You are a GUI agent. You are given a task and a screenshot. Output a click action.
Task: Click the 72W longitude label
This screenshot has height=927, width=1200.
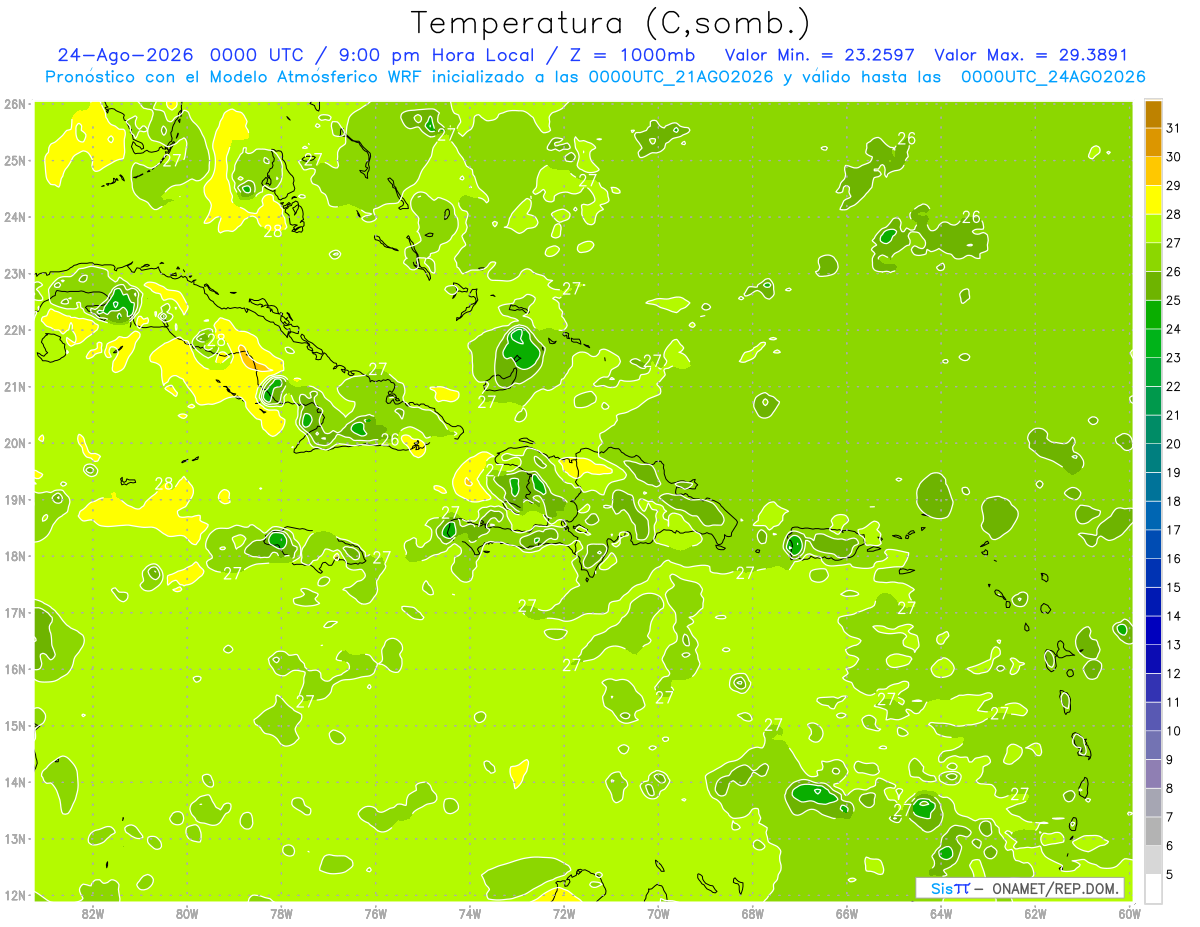(x=564, y=913)
